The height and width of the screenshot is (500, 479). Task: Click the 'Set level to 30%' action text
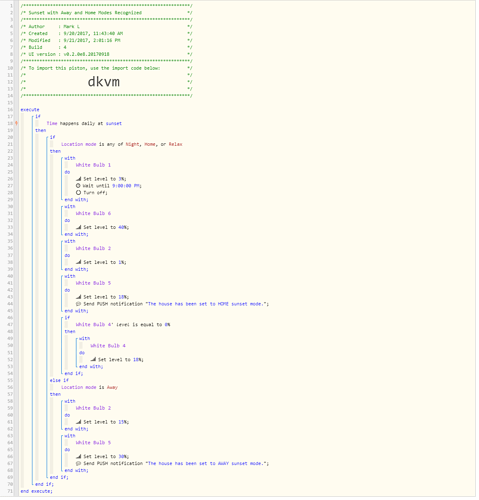(x=106, y=457)
